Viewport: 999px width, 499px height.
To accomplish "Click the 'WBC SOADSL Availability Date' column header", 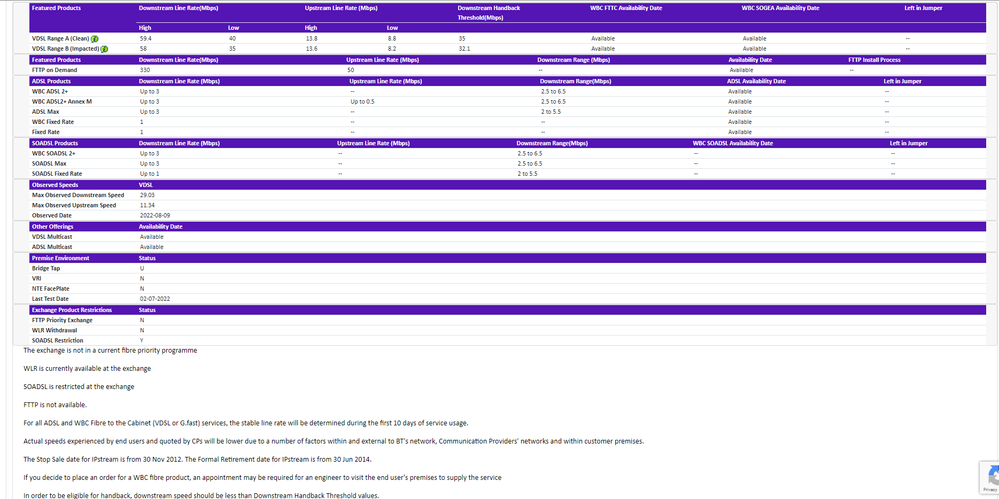I will (x=733, y=143).
